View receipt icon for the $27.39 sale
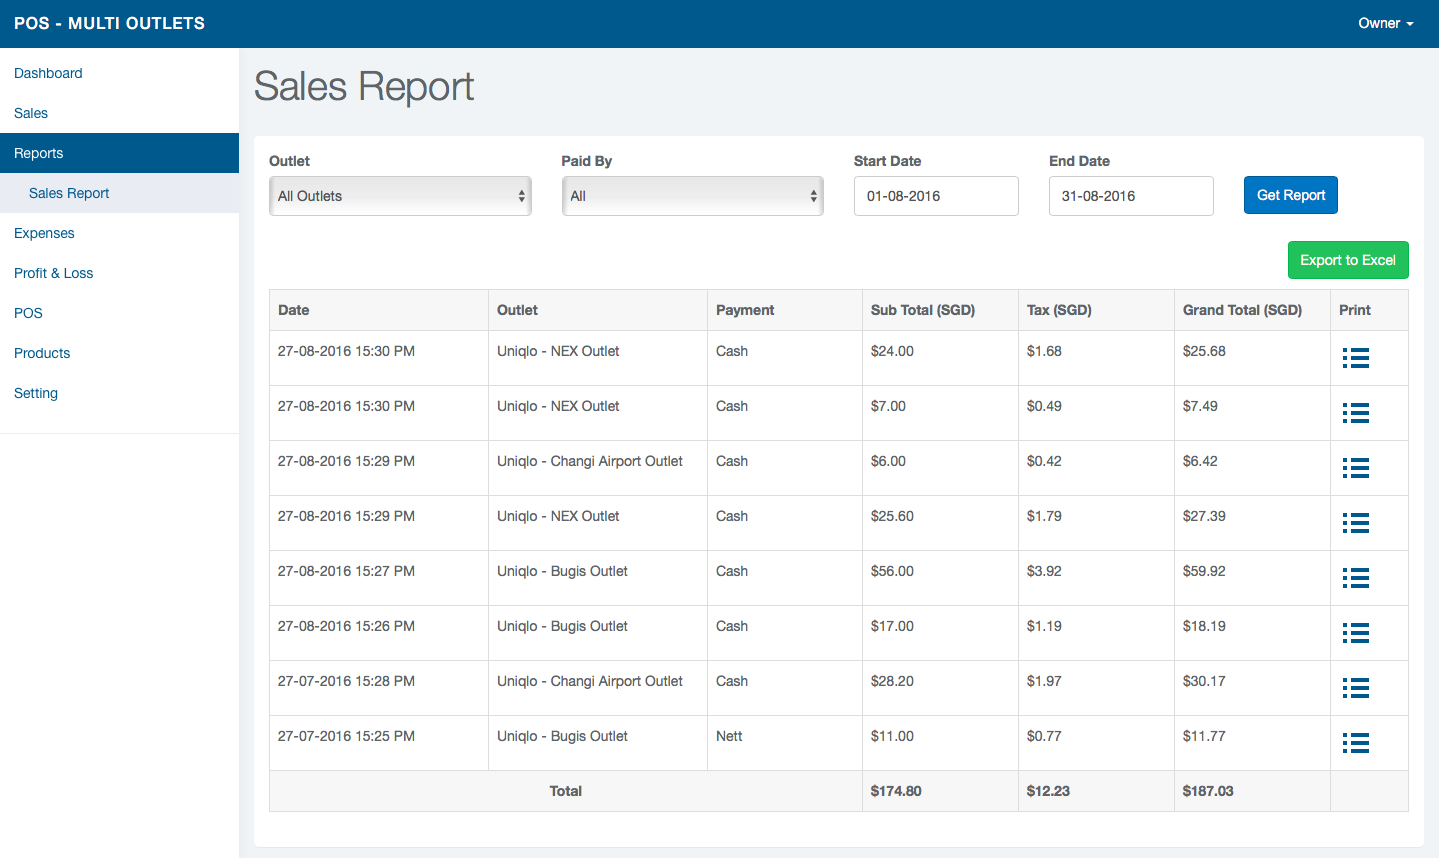This screenshot has width=1439, height=858. pos(1355,523)
